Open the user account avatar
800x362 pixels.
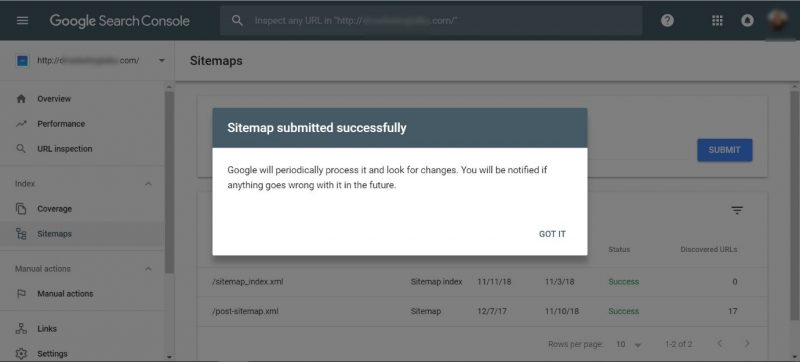point(778,20)
